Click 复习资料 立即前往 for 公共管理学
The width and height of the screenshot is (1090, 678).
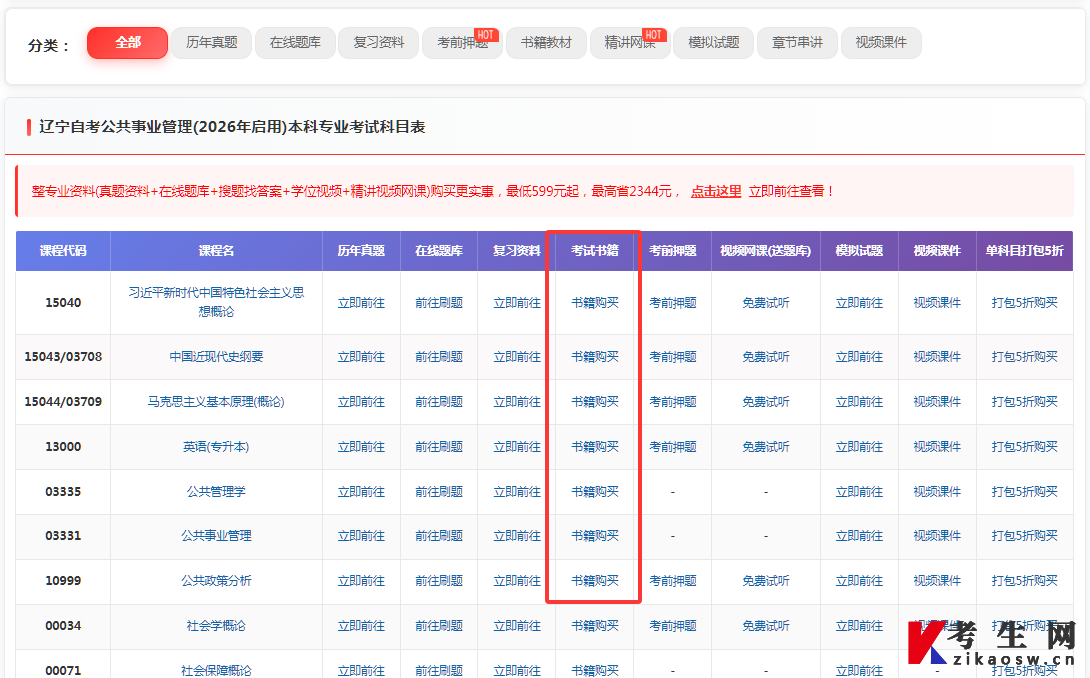517,492
